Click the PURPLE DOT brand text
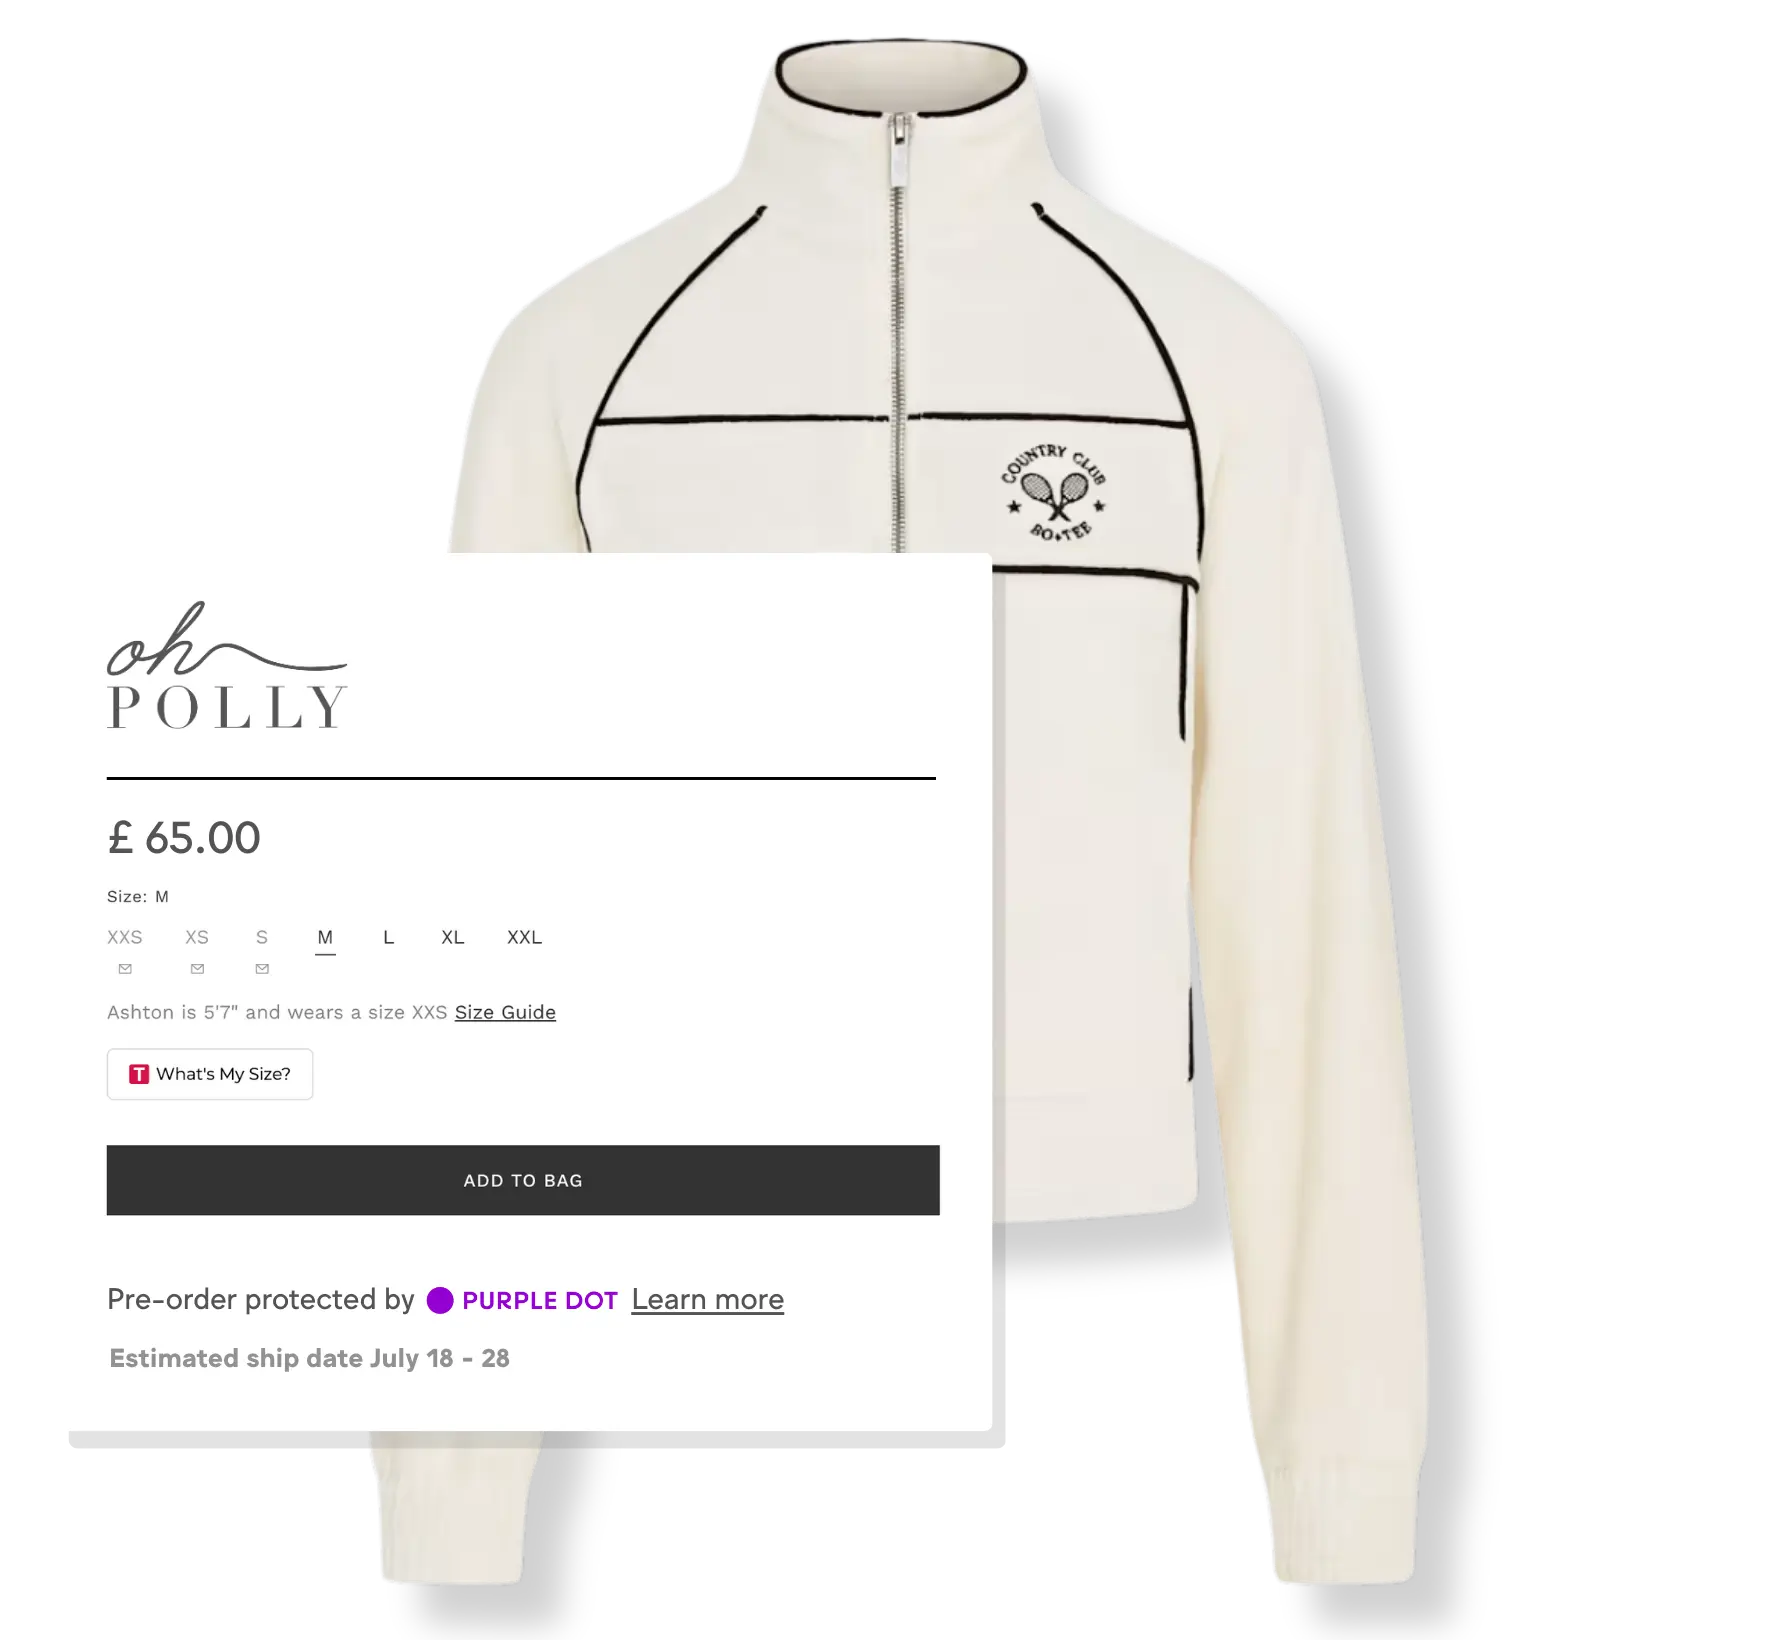Screen dimensions: 1788x1640 click(540, 1301)
